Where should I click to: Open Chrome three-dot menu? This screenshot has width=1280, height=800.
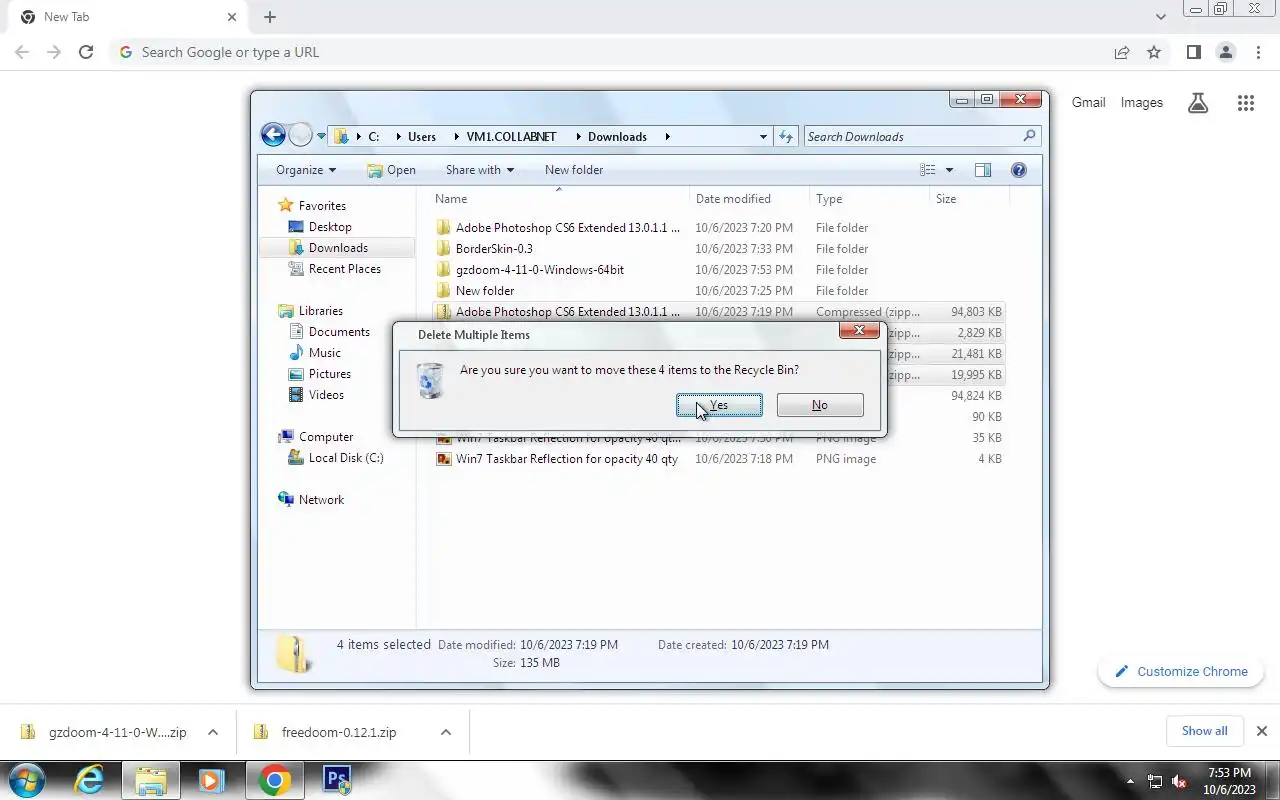(x=1258, y=52)
